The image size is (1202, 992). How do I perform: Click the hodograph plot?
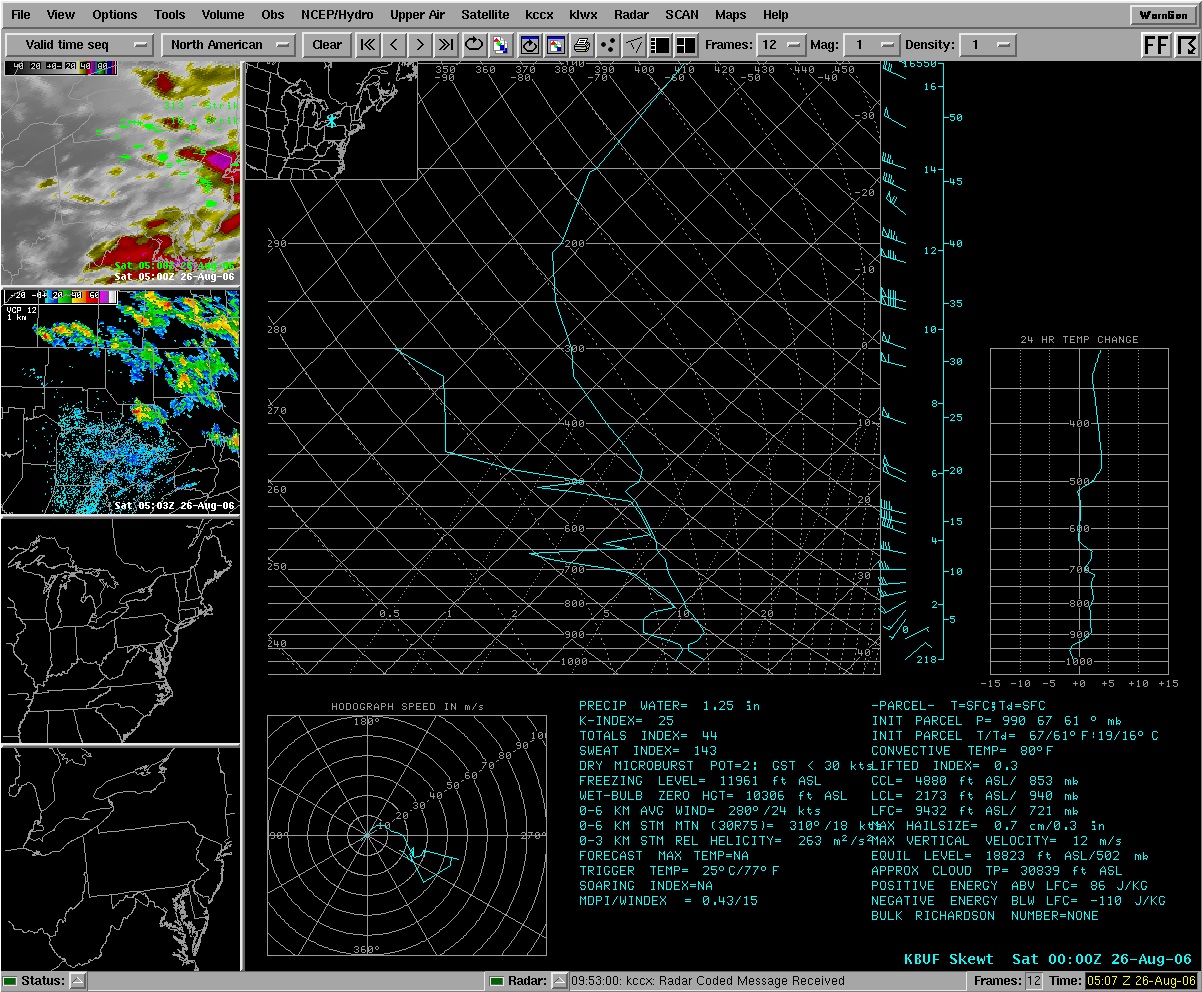(x=406, y=835)
